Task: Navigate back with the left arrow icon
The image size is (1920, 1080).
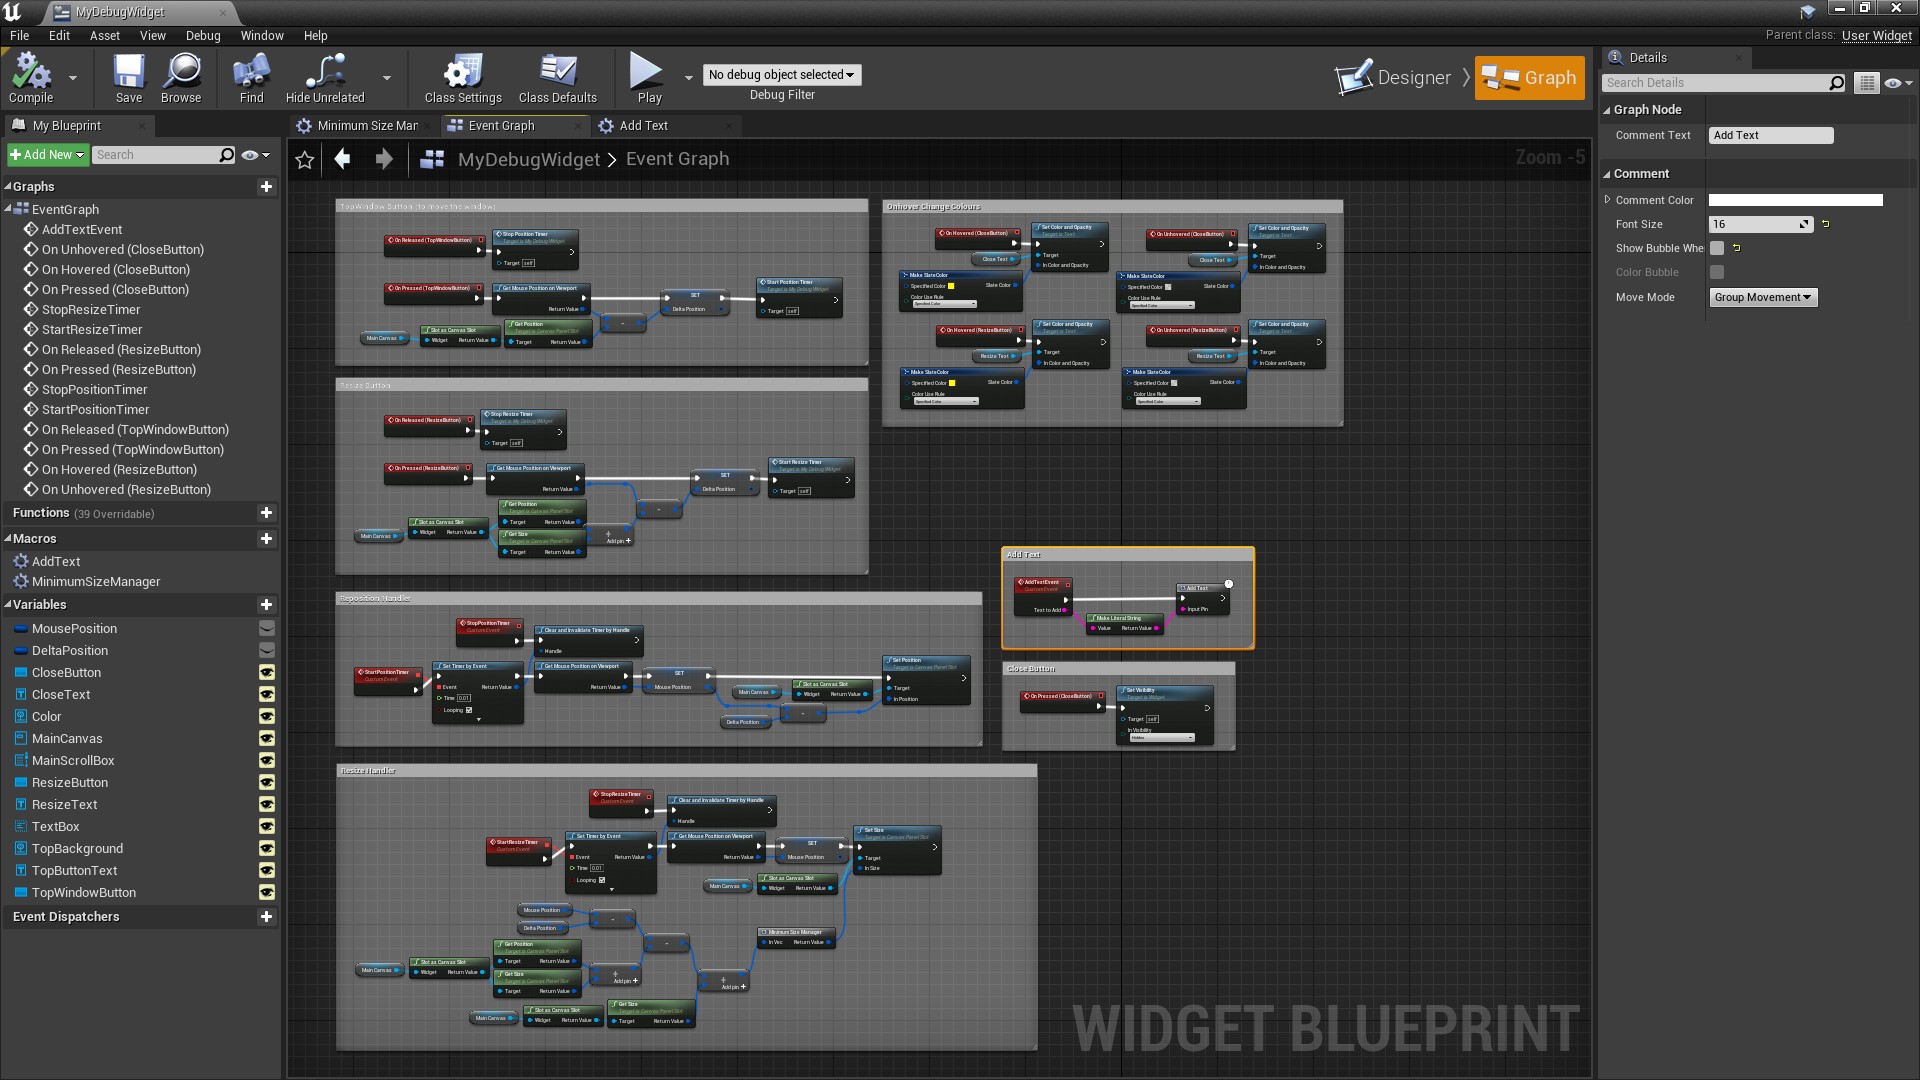Action: pyautogui.click(x=342, y=159)
